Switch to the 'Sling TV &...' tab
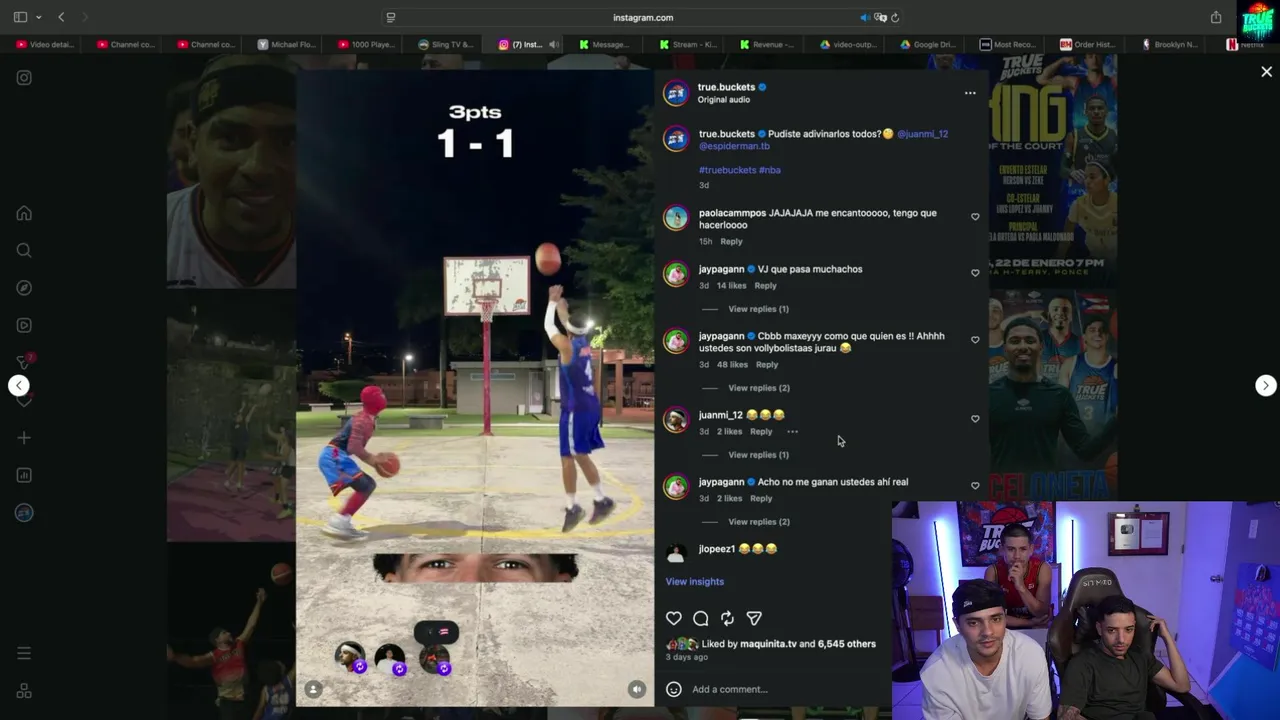 (448, 44)
